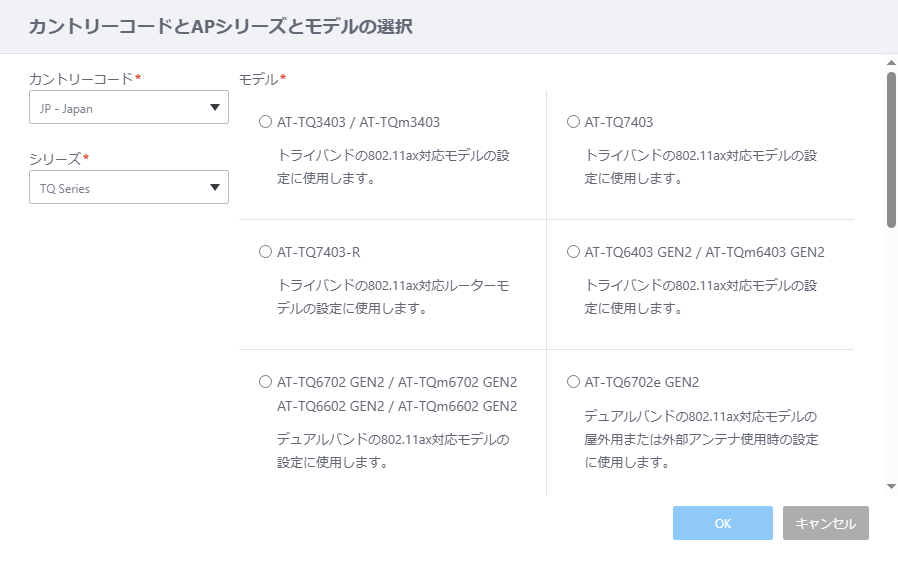Click the arrow of the TQ Series combo box

pos(215,187)
